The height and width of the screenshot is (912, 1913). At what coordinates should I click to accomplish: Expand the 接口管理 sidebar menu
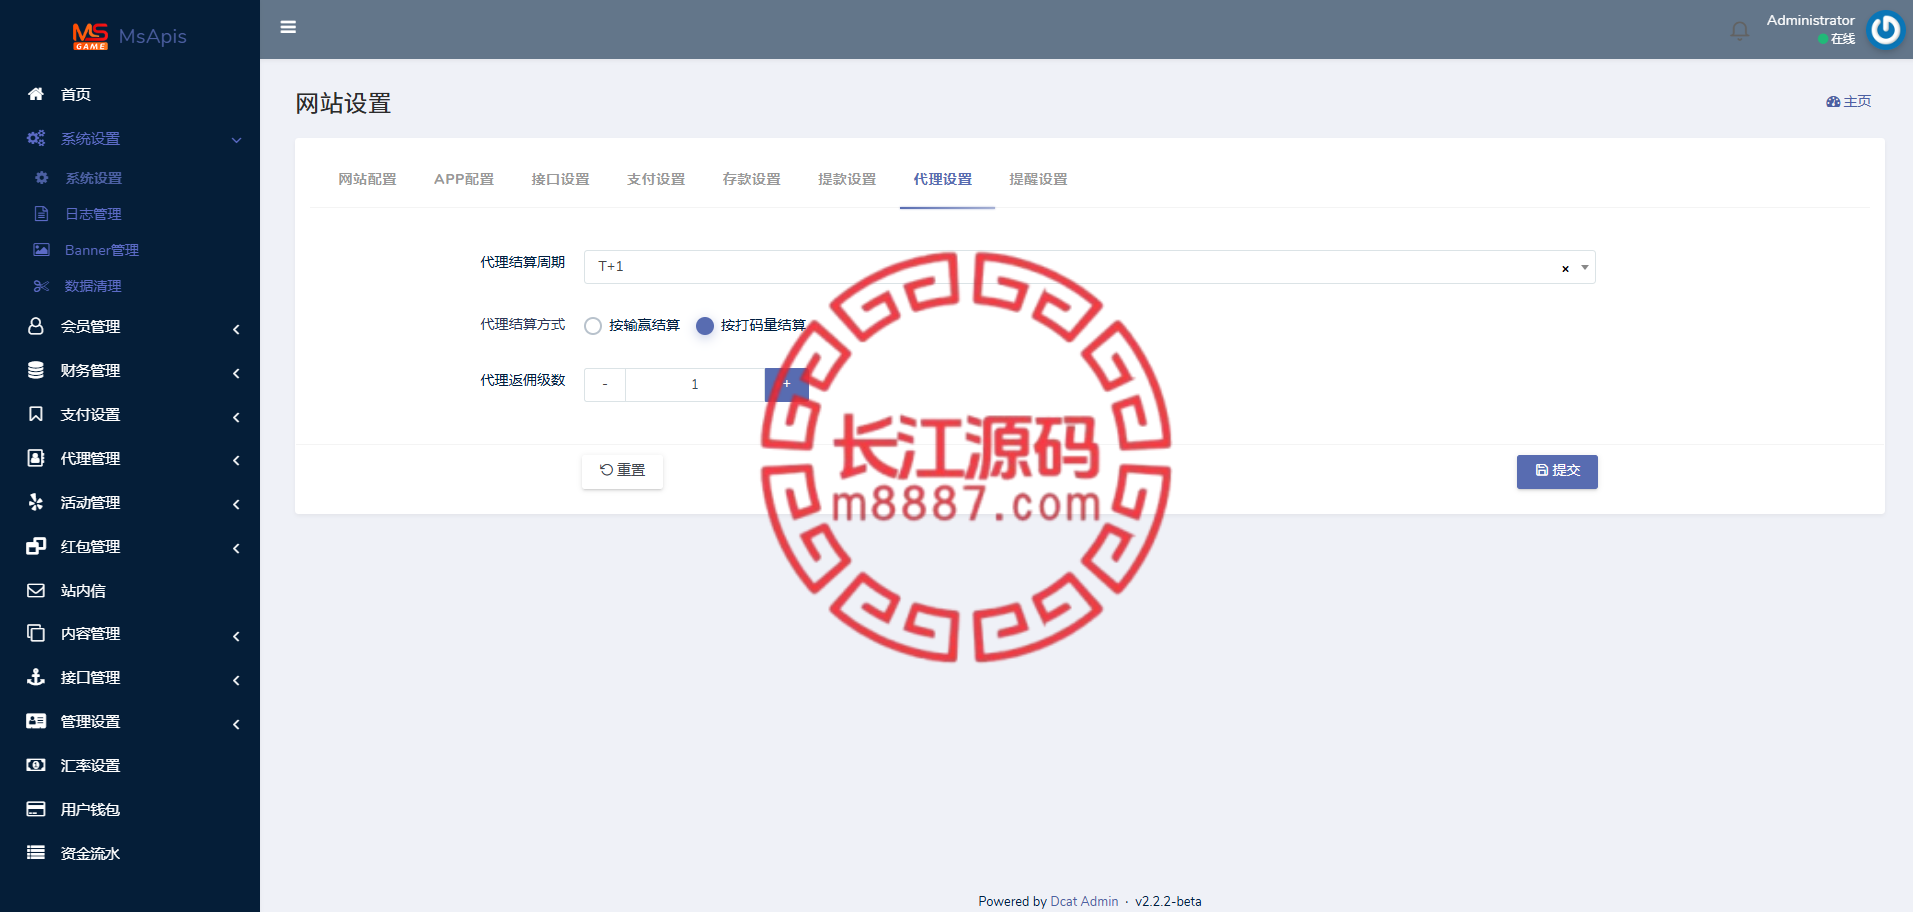pos(237,680)
